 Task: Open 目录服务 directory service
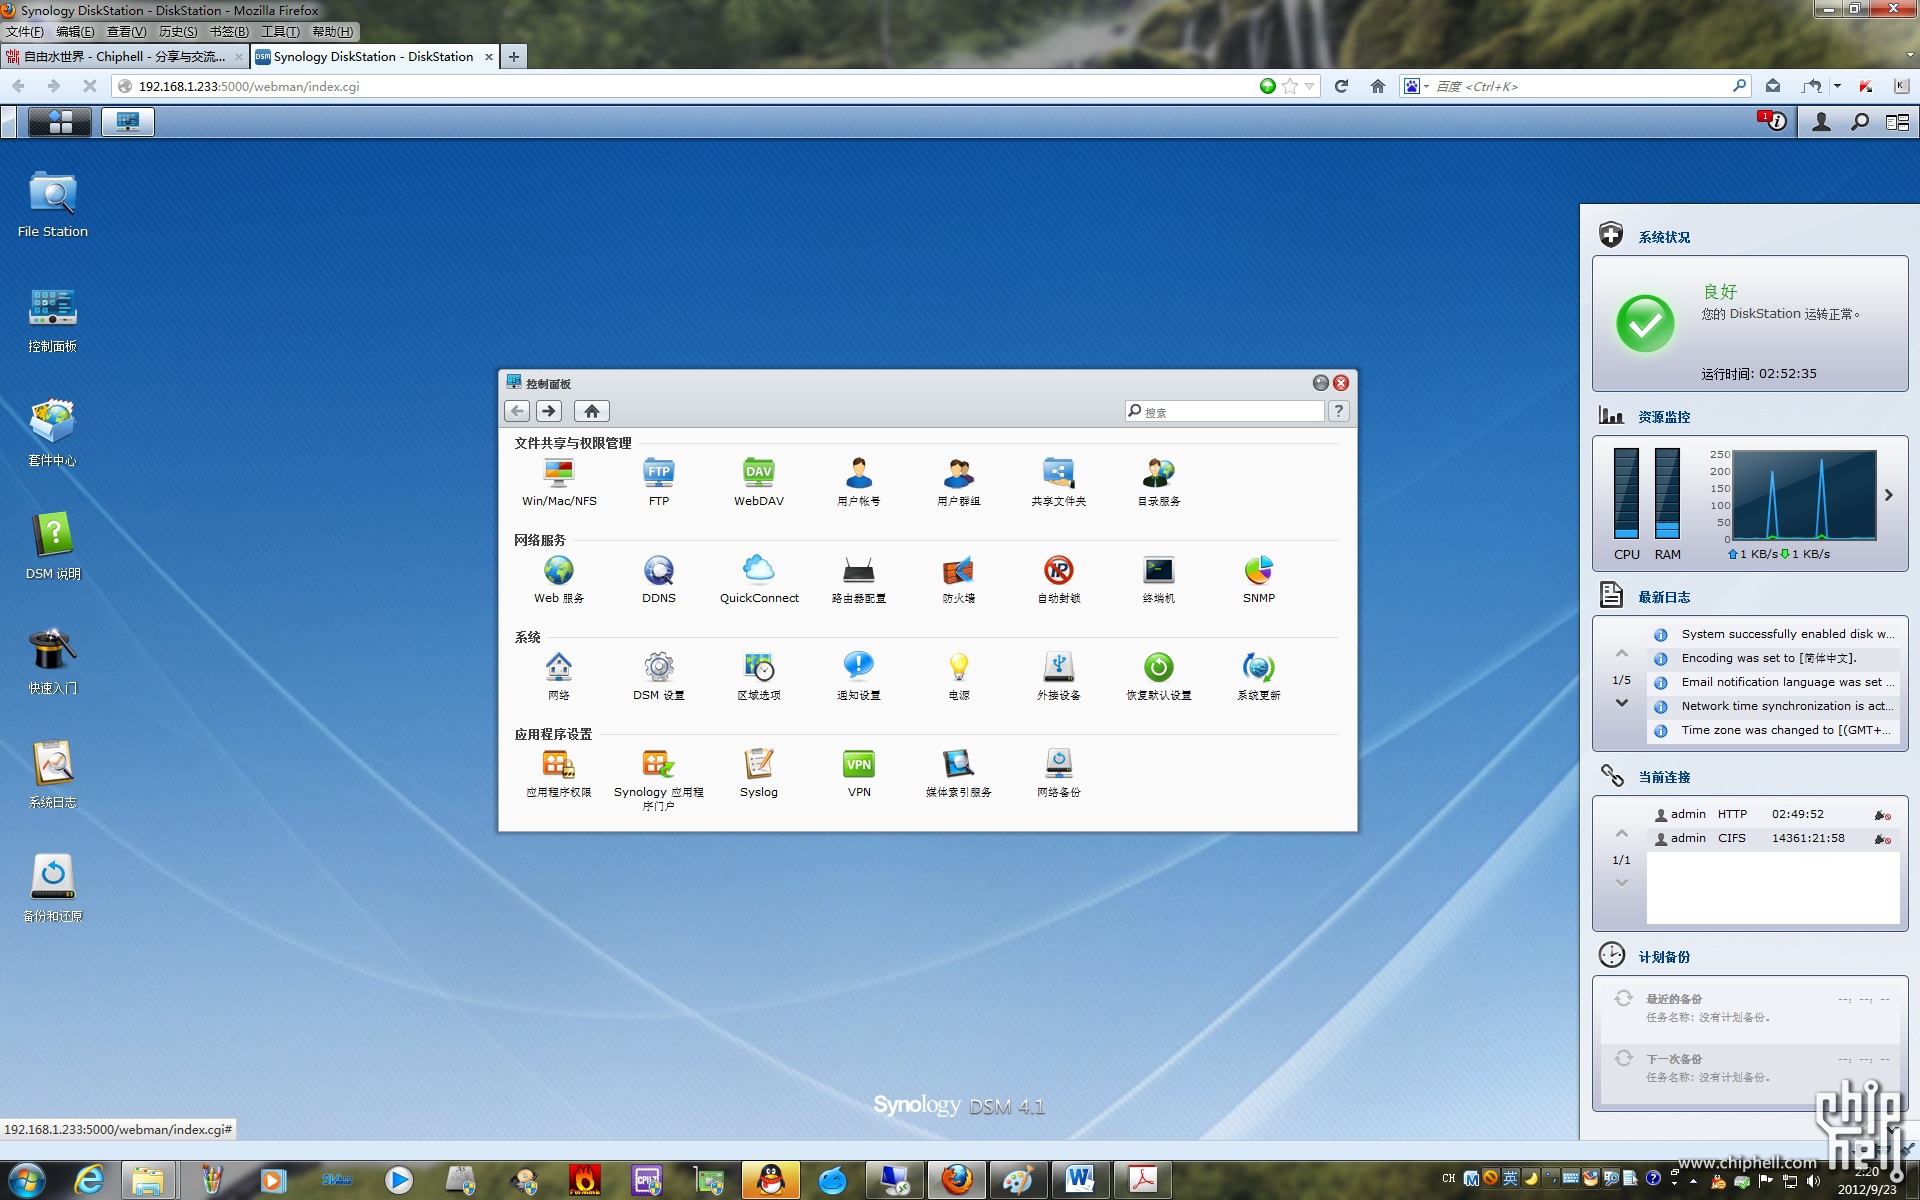point(1159,482)
